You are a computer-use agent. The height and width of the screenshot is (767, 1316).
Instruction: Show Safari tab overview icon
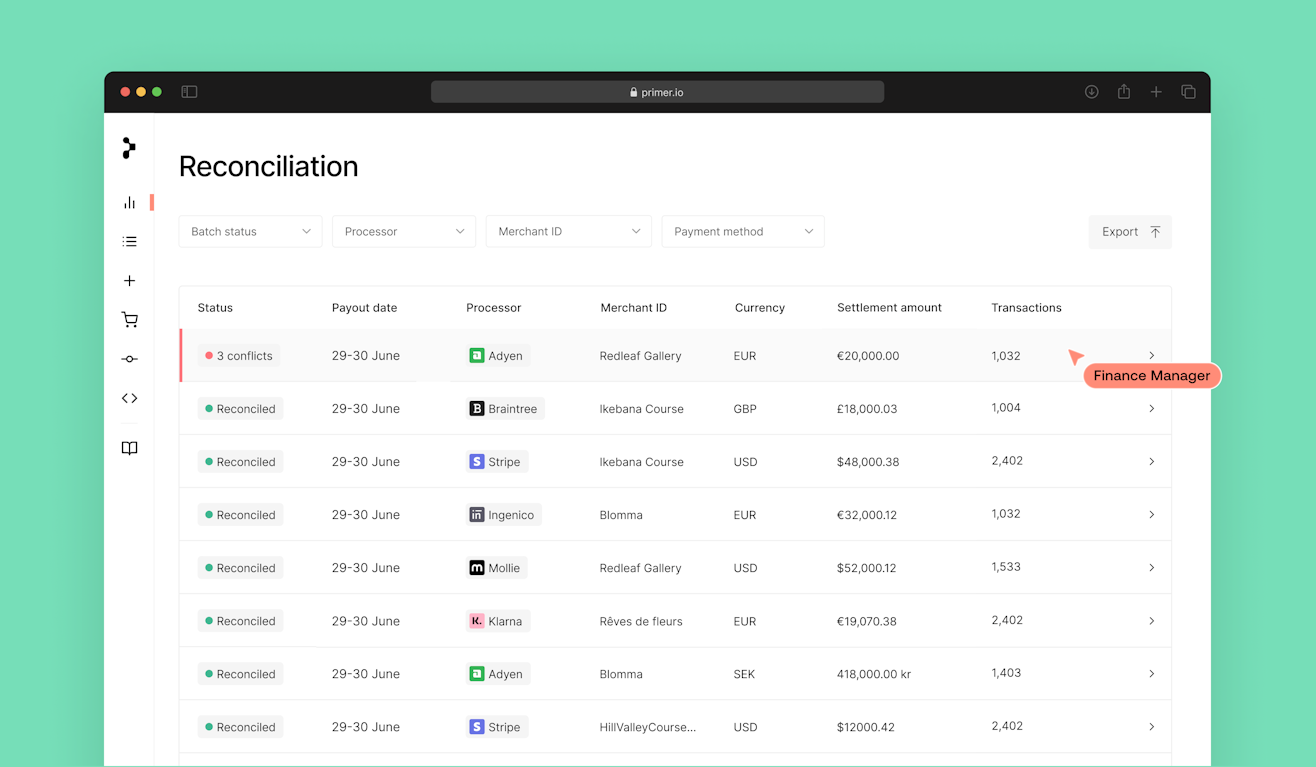[1188, 92]
